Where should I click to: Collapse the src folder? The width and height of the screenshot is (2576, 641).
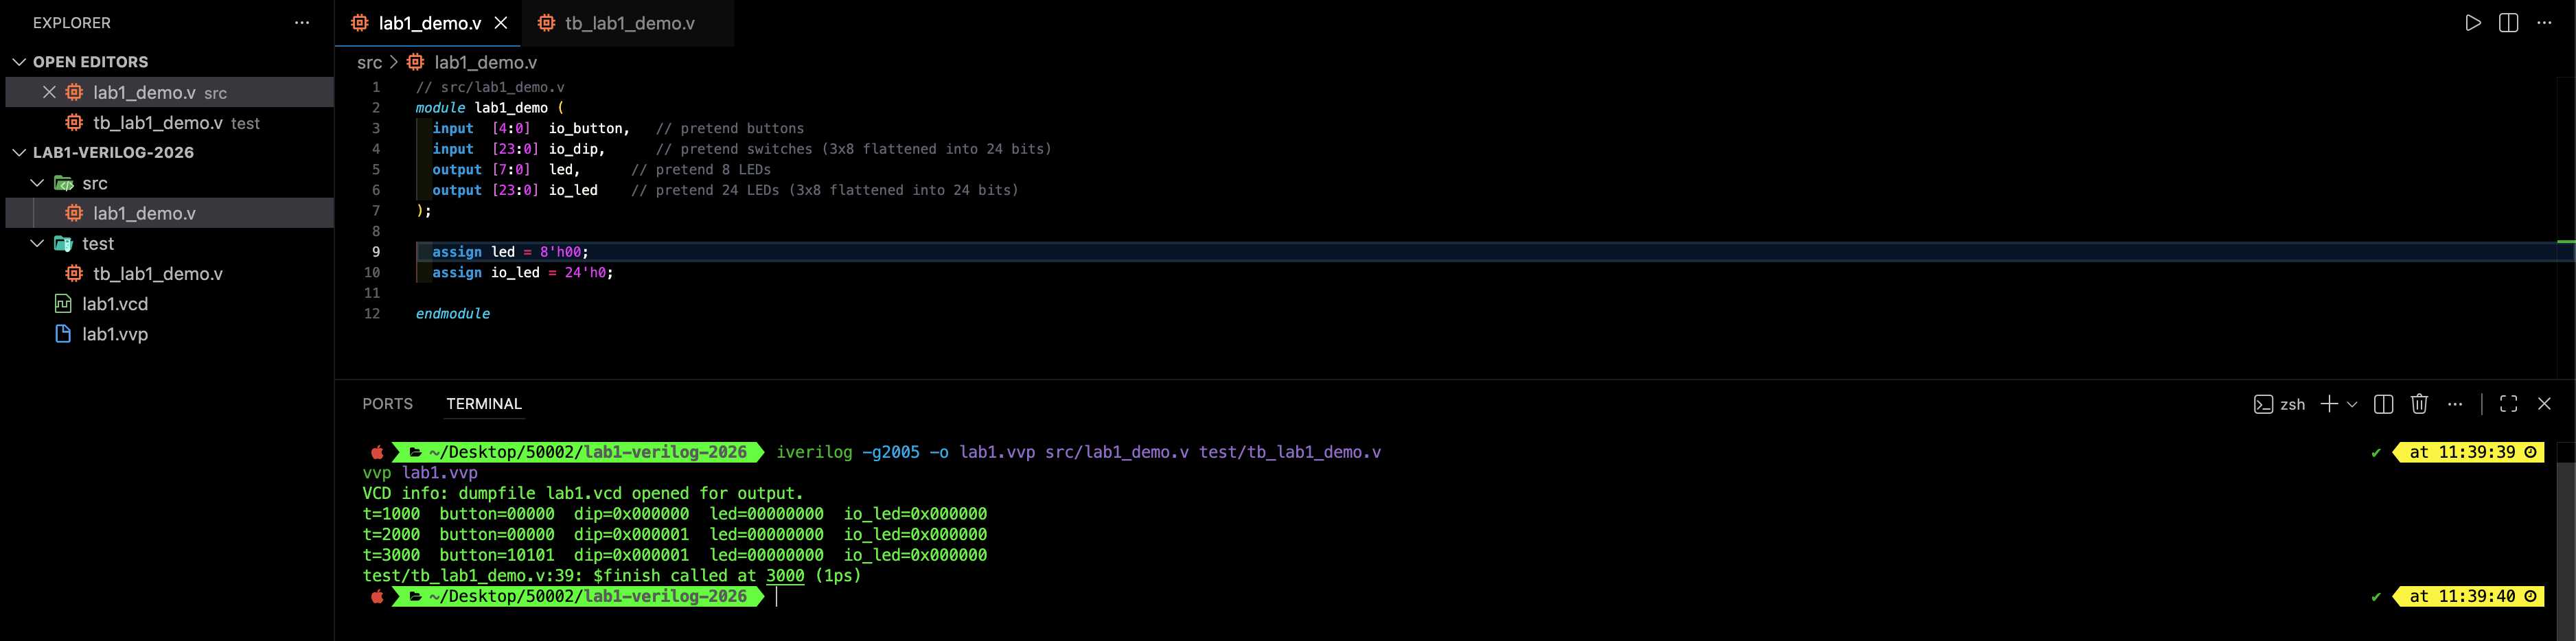coord(37,183)
